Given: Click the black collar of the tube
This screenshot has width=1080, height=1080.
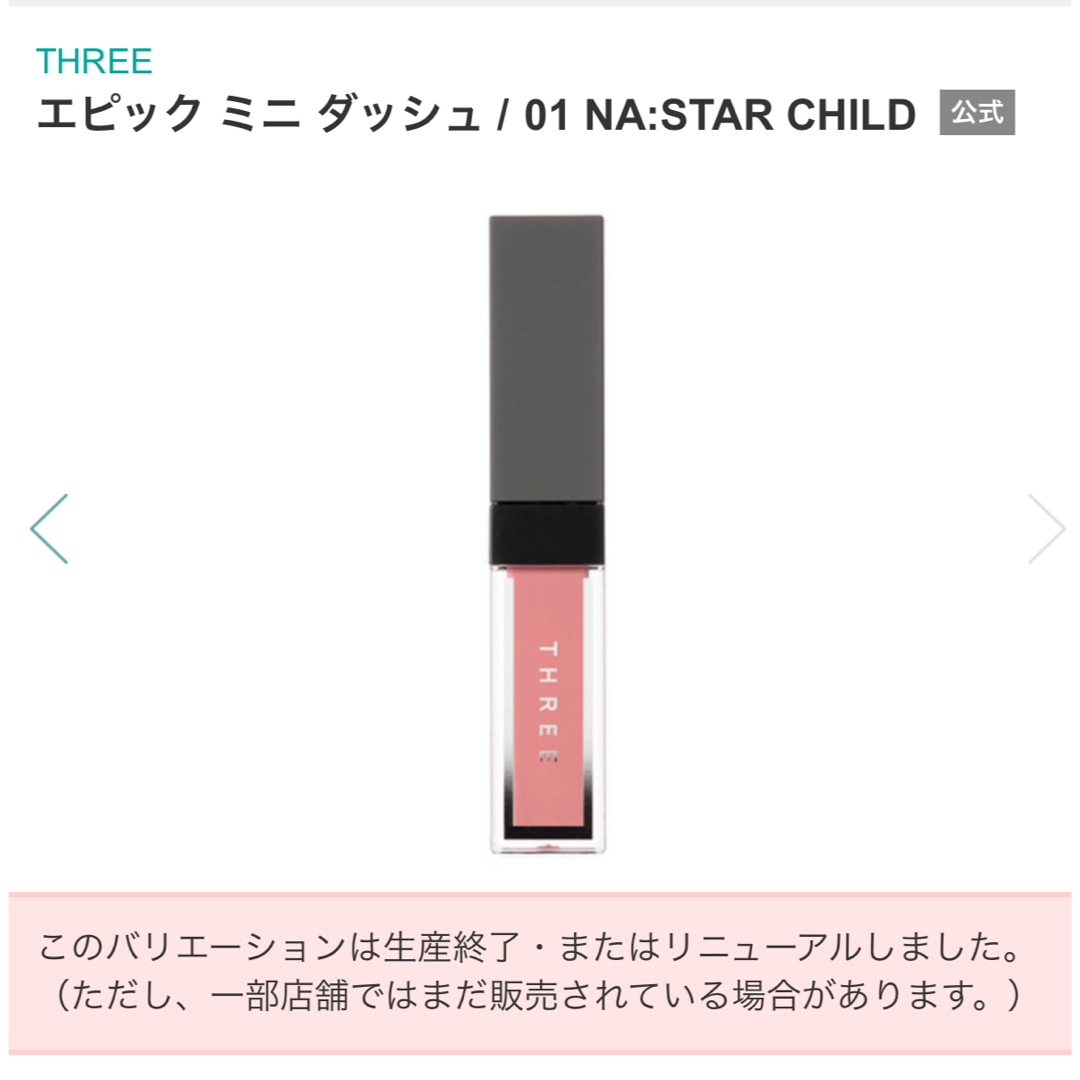Looking at the screenshot, I should click(547, 534).
